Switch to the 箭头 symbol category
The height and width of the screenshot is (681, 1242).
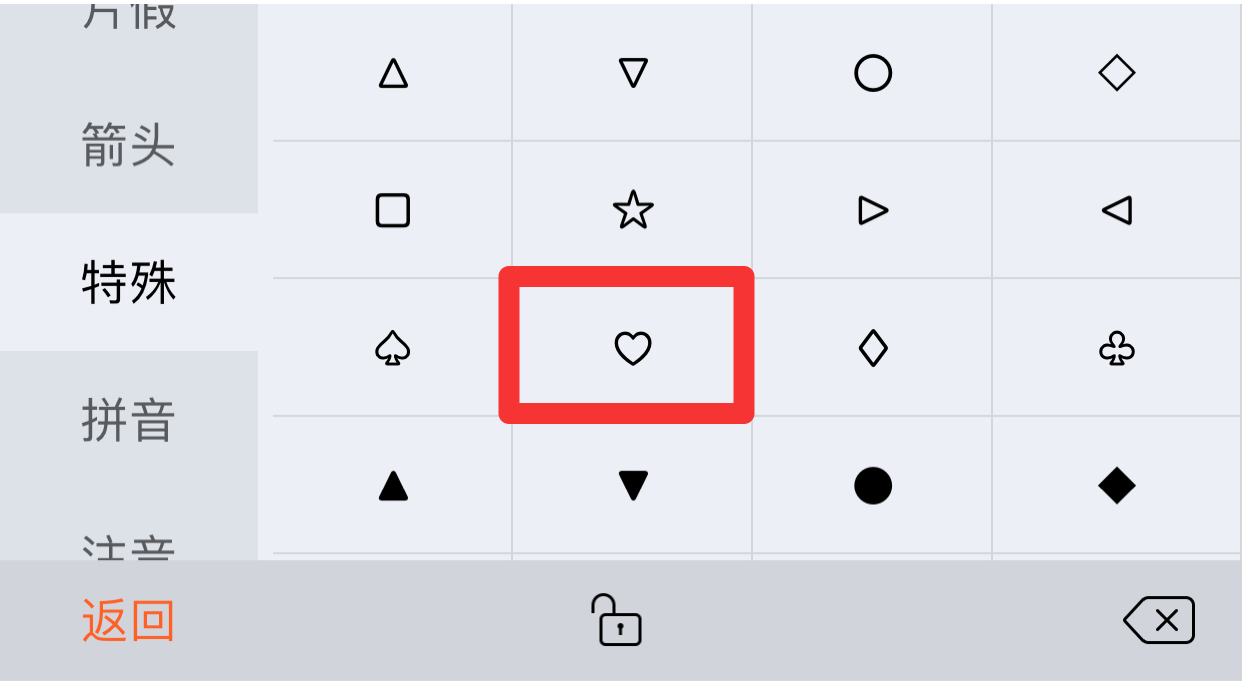[x=129, y=146]
